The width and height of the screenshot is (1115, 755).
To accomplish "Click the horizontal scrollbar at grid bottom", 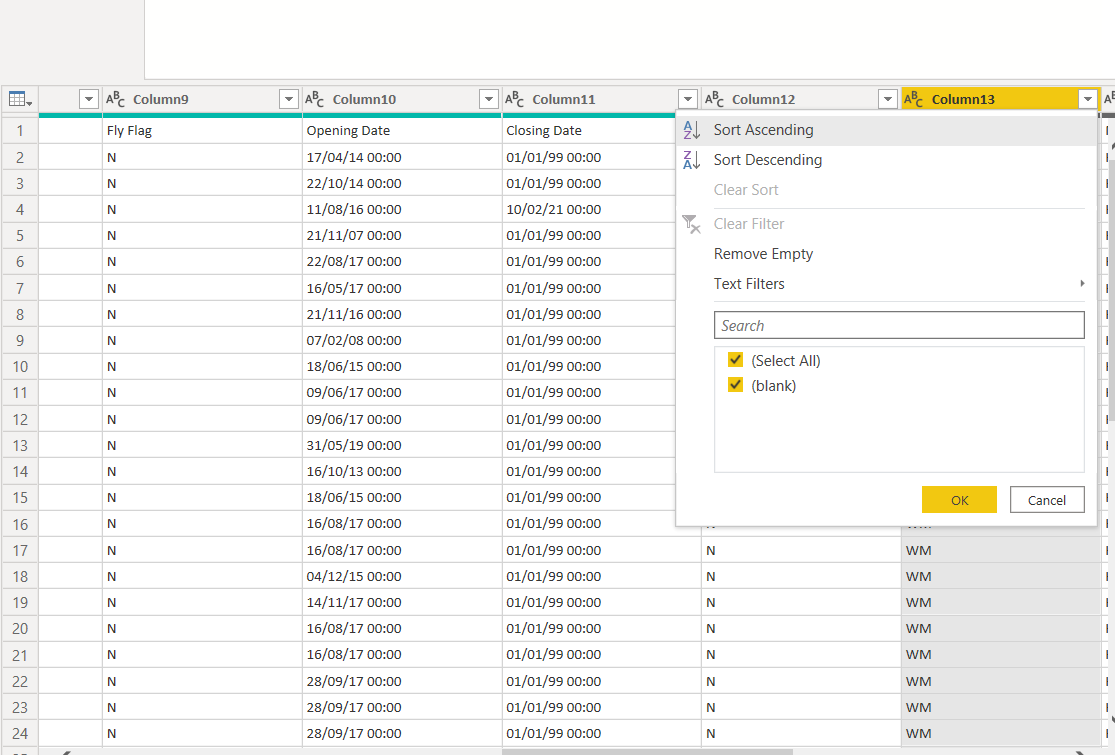I will tap(647, 751).
